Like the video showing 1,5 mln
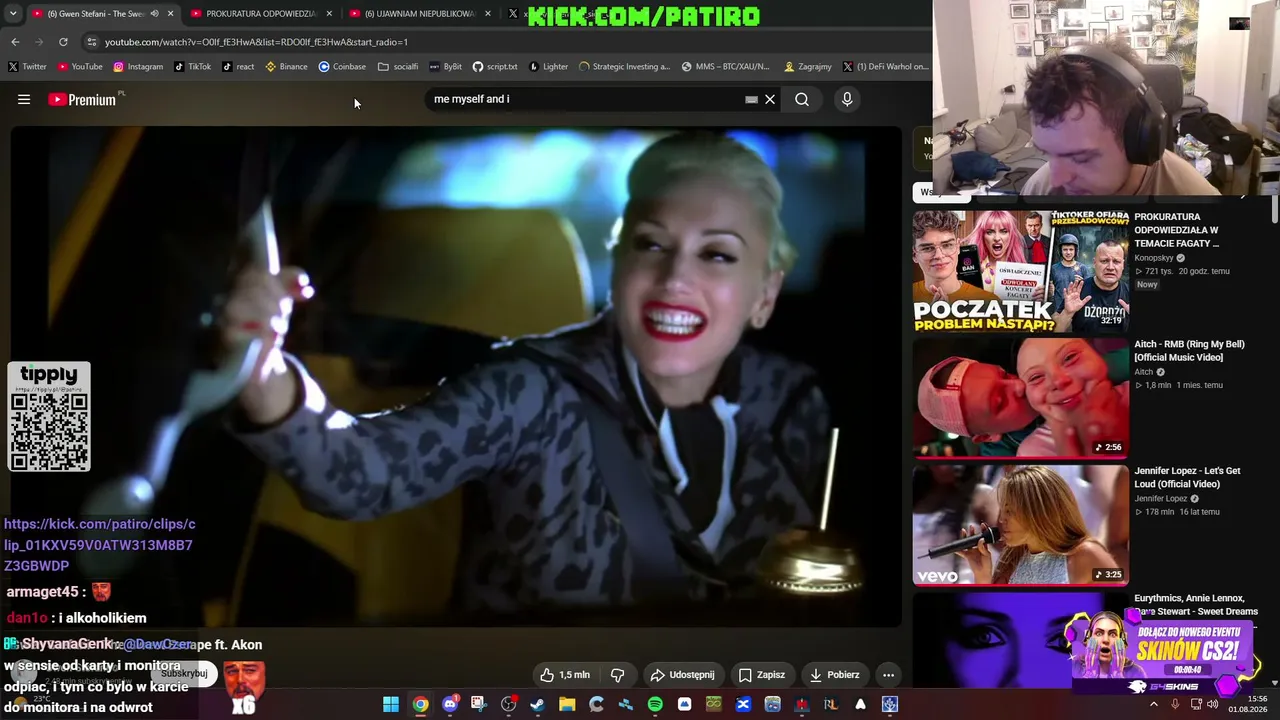The width and height of the screenshot is (1280, 720). pyautogui.click(x=565, y=675)
